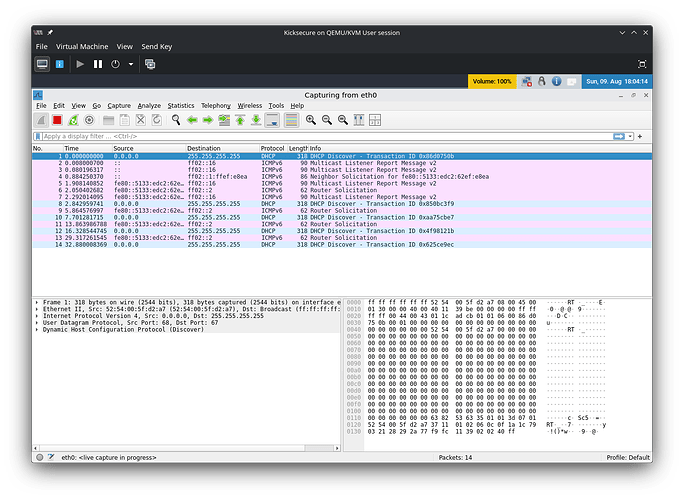Open the Tools menu
The height and width of the screenshot is (500, 684).
coord(276,106)
